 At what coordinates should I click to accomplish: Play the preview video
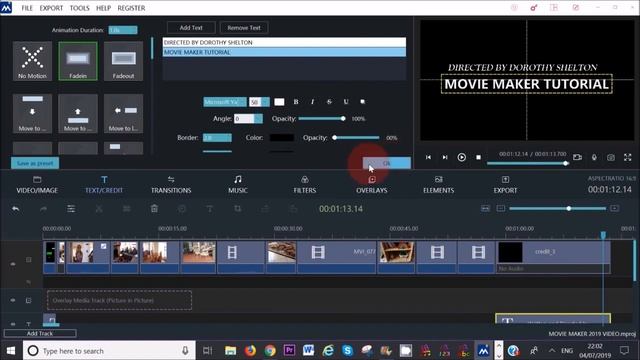[x=462, y=157]
